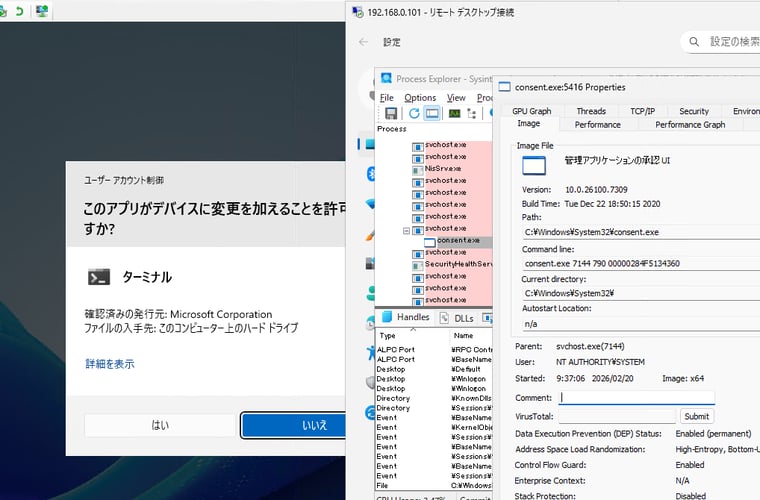This screenshot has height=500, width=760.
Task: Click the NisSrv.exe process icon
Action: pyautogui.click(x=417, y=170)
